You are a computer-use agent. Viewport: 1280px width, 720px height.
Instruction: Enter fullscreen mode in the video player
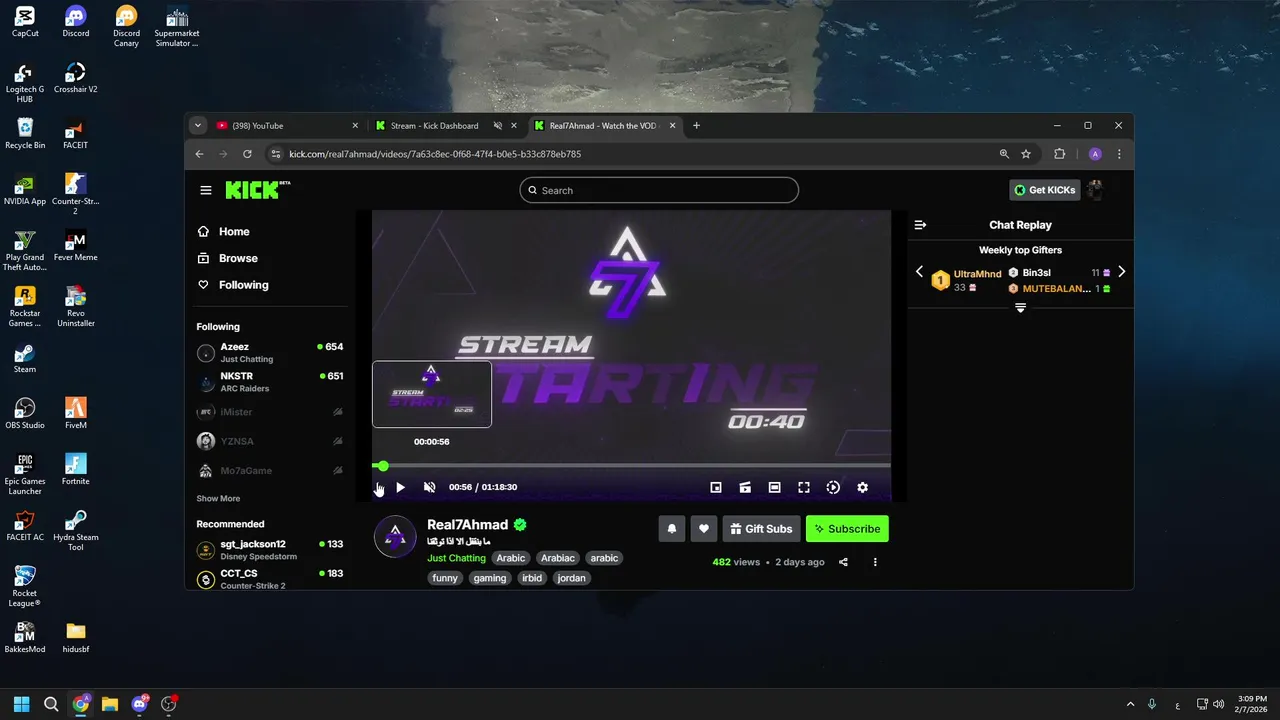pyautogui.click(x=803, y=488)
